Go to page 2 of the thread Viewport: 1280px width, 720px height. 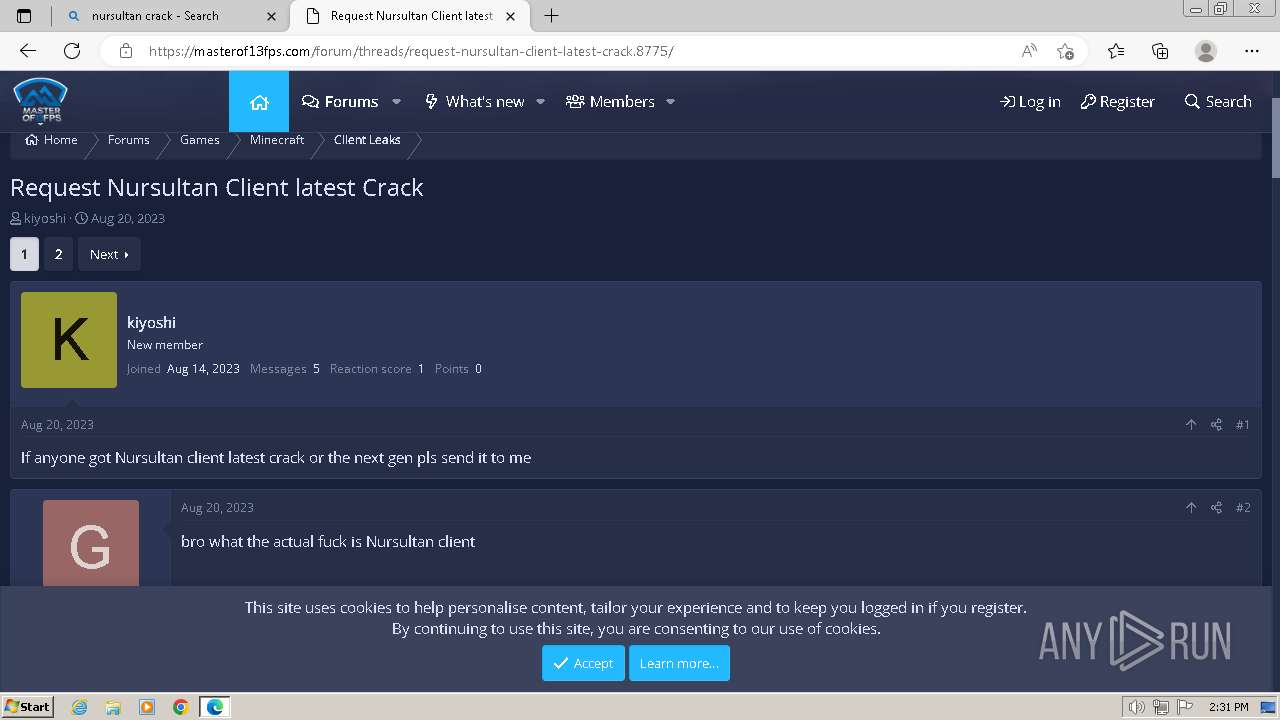[x=58, y=254]
